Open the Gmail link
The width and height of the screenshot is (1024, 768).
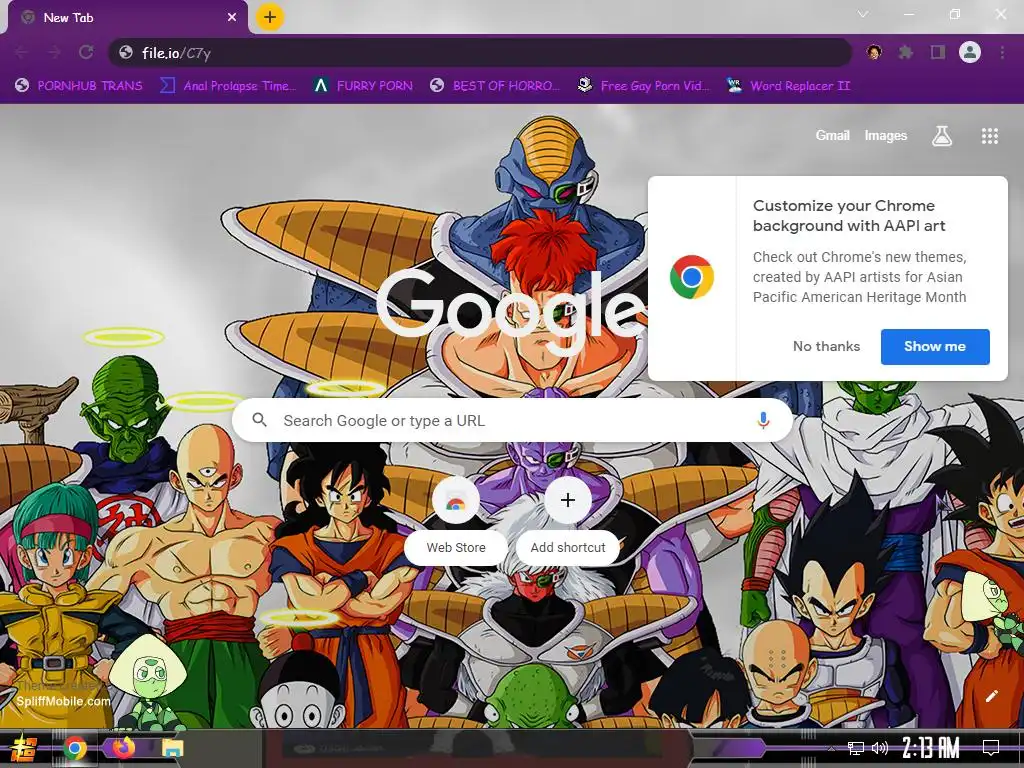pyautogui.click(x=832, y=135)
